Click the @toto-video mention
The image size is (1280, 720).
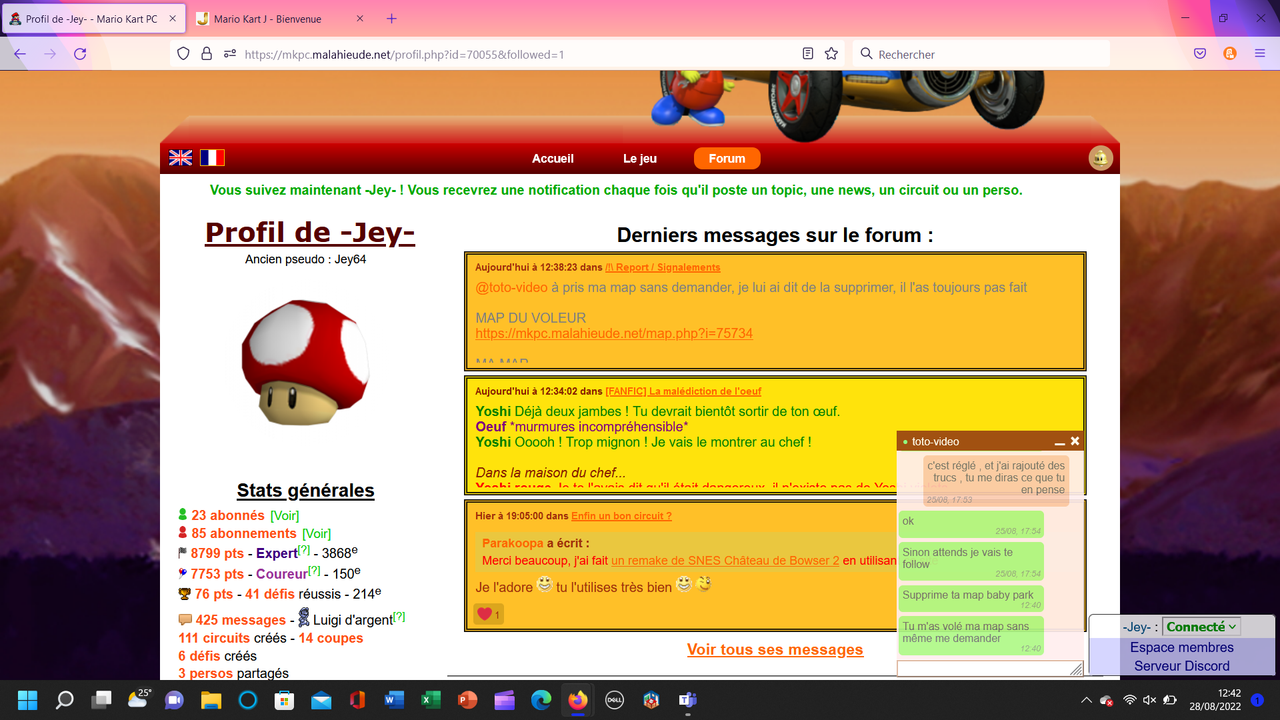511,287
